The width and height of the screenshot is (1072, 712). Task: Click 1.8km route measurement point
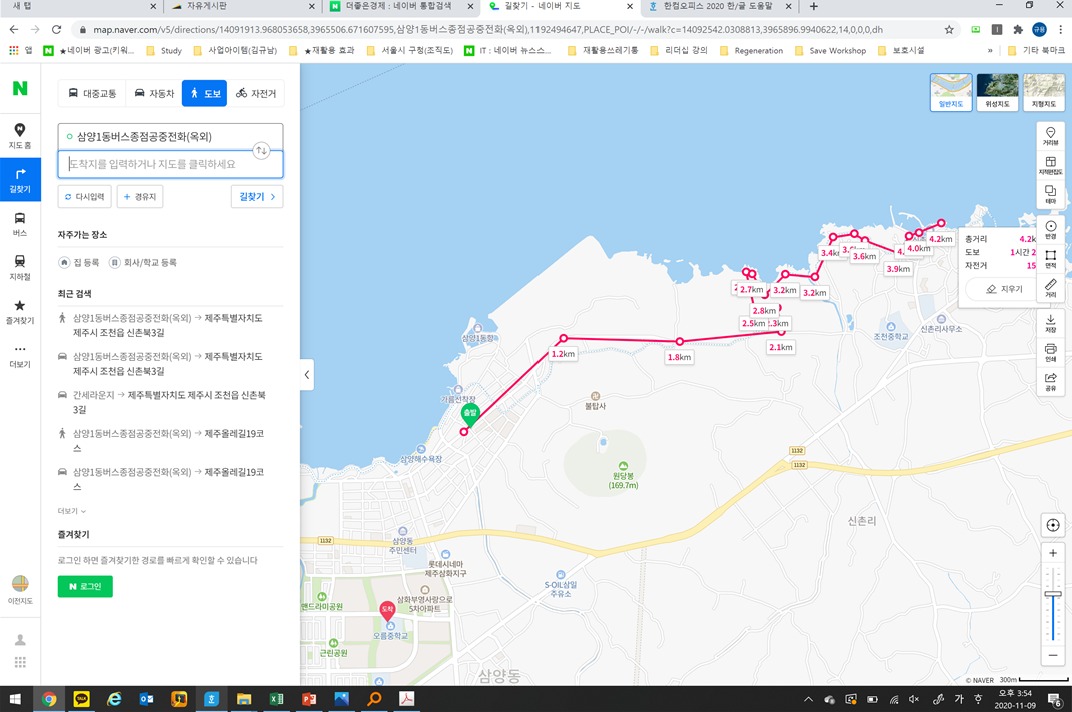click(x=679, y=341)
